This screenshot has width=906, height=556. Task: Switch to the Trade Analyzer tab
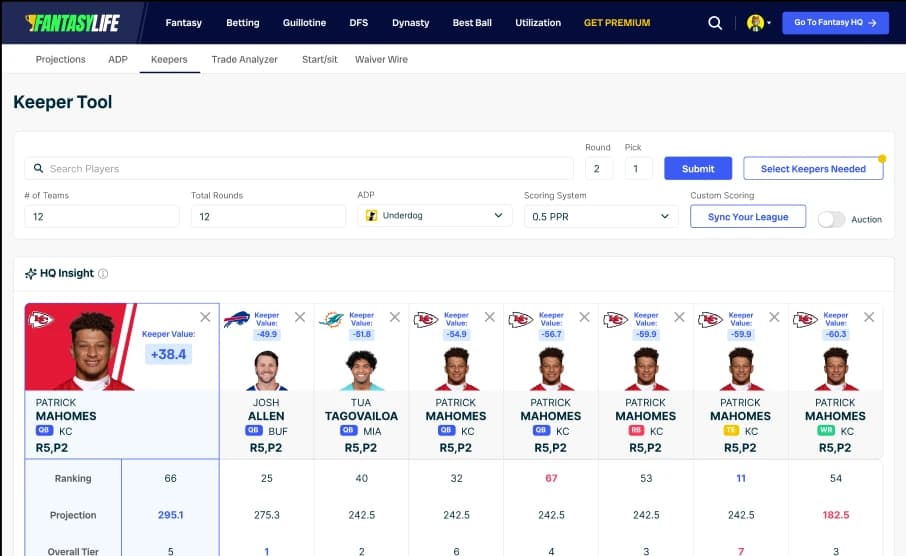tap(244, 59)
